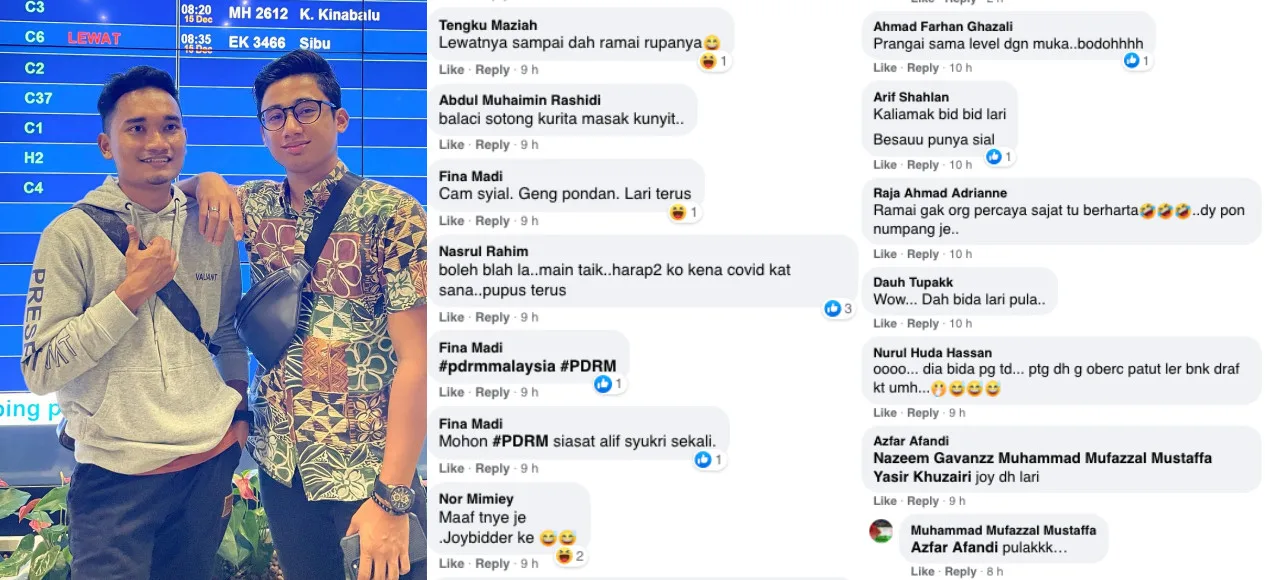Image resolution: width=1280 pixels, height=580 pixels.
Task: Reply to Muhammad Mufazzal Mustaffa's reply
Action: coord(960,571)
